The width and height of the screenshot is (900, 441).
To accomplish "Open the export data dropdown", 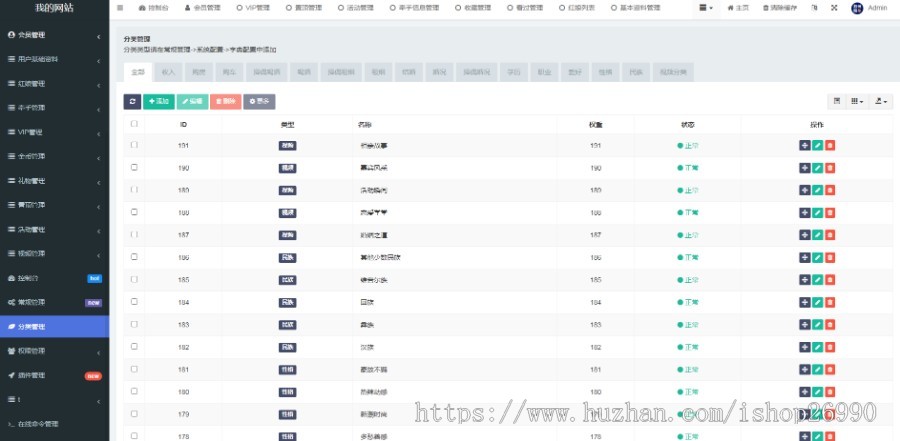I will [881, 101].
